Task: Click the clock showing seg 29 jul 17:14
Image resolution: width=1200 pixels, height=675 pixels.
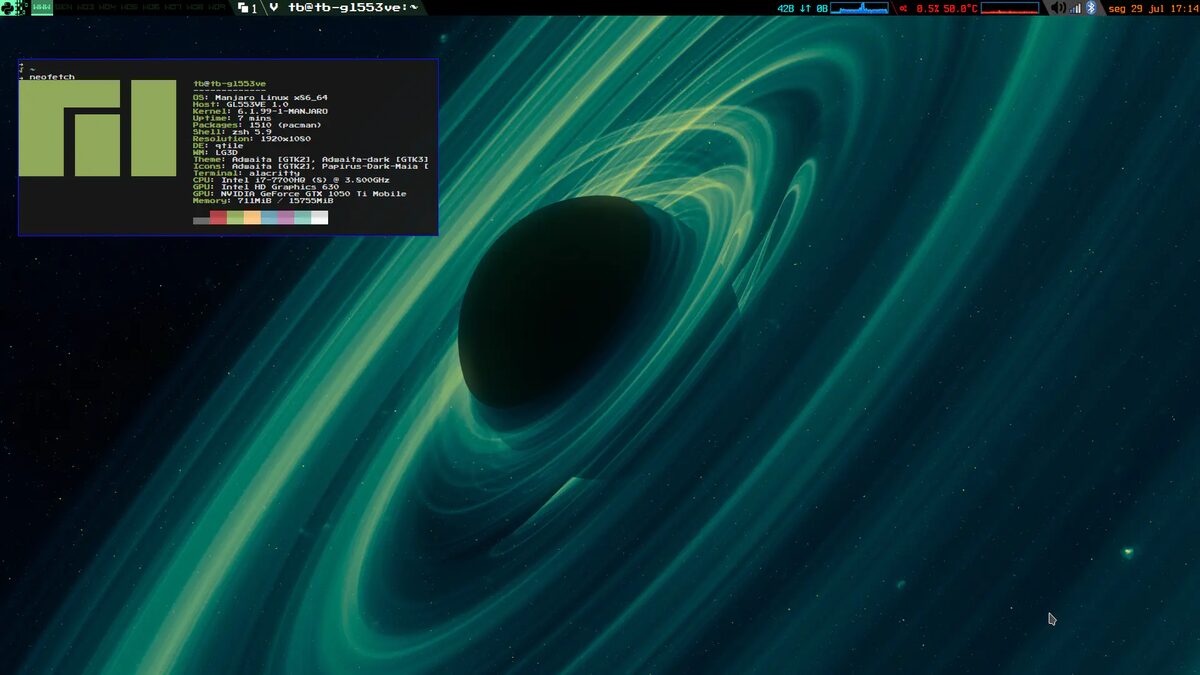Action: point(1153,7)
